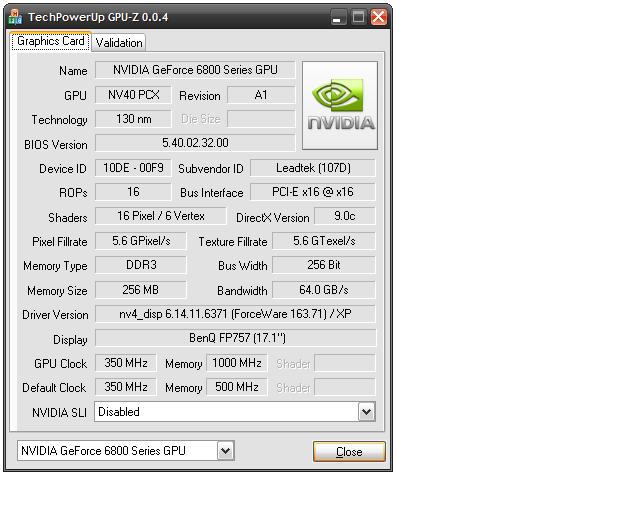
Task: Select BIOS Version 5.40.02.32.00
Action: [x=195, y=143]
